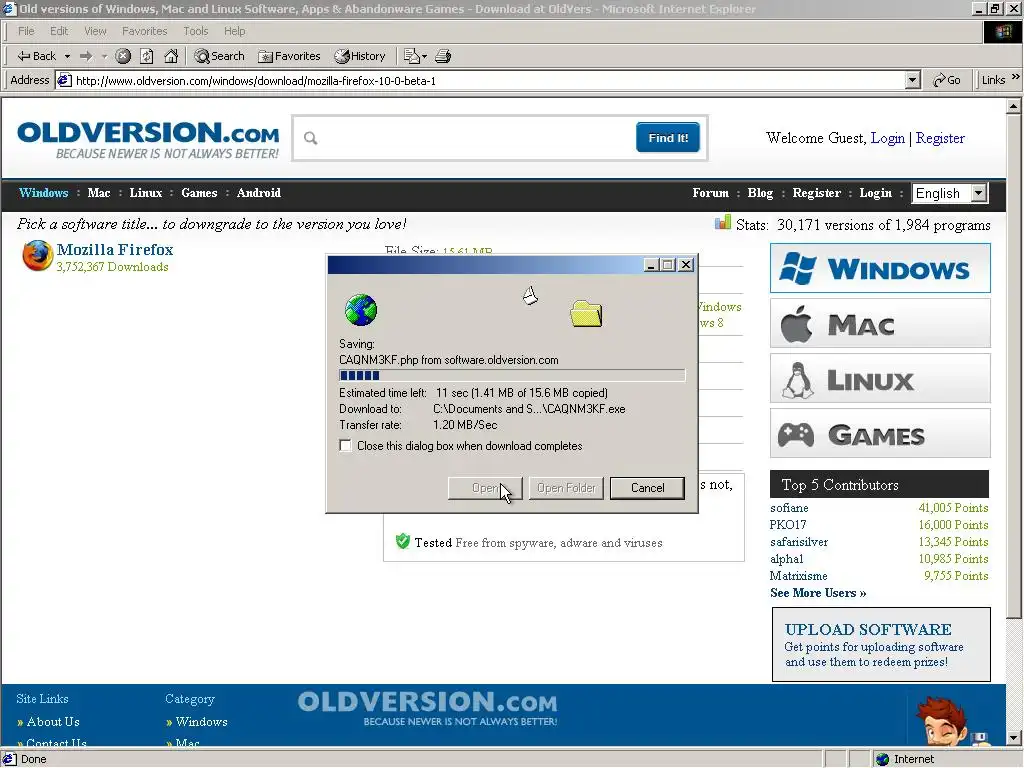The height and width of the screenshot is (768, 1024).
Task: Click the Windows flag logo throbber
Action: [x=1002, y=32]
